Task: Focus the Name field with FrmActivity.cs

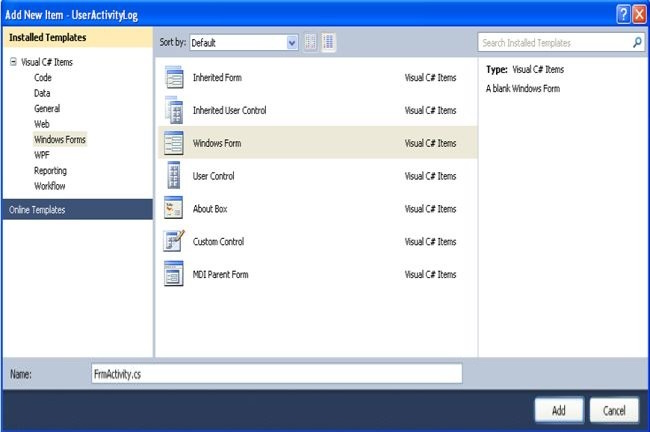Action: click(276, 374)
